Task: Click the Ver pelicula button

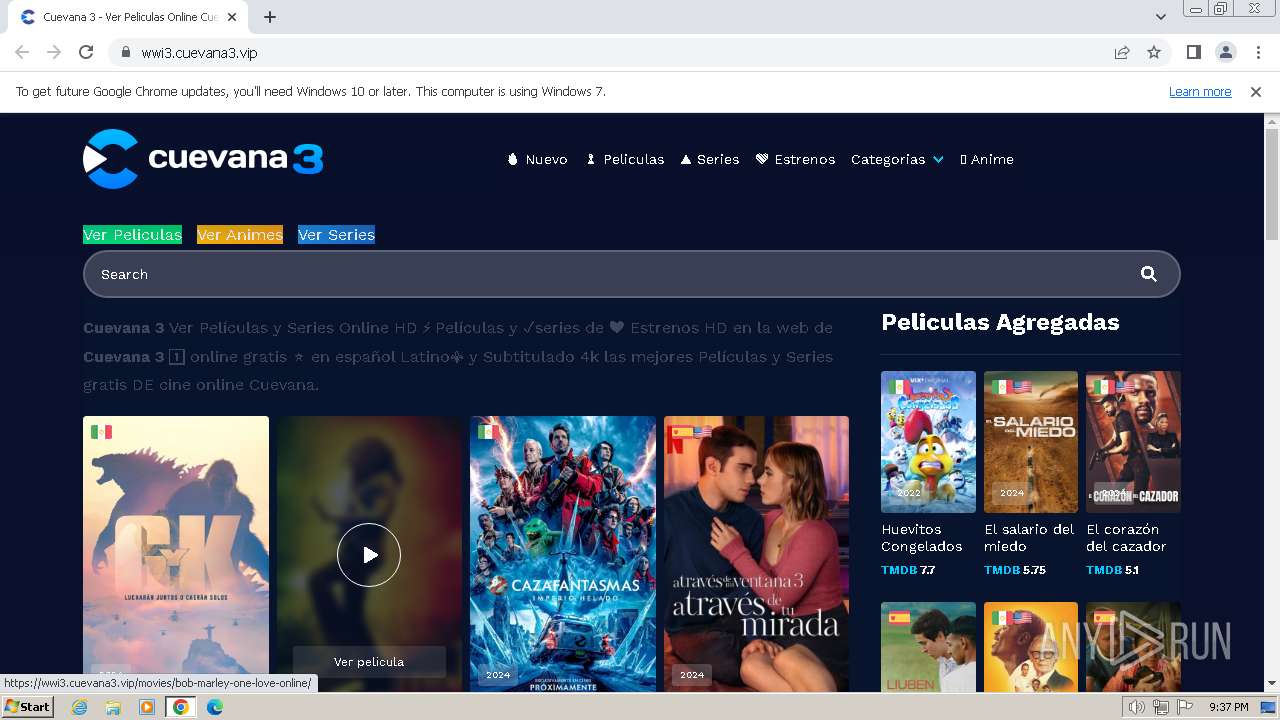Action: 369,661
